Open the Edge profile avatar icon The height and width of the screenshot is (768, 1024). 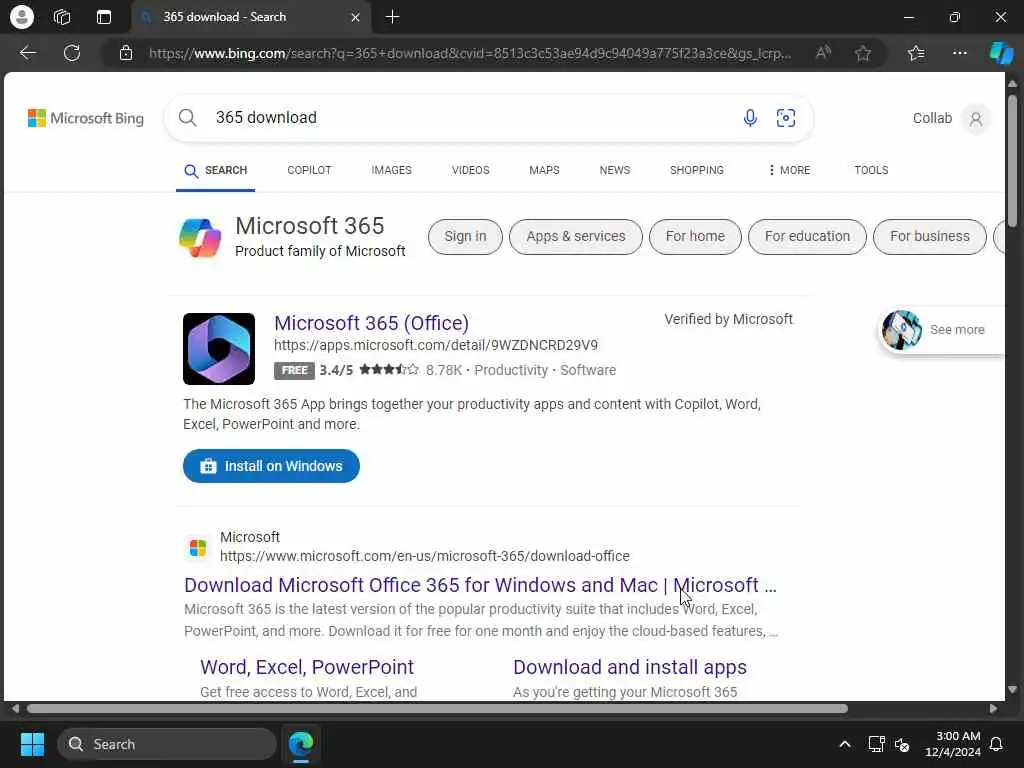(22, 17)
